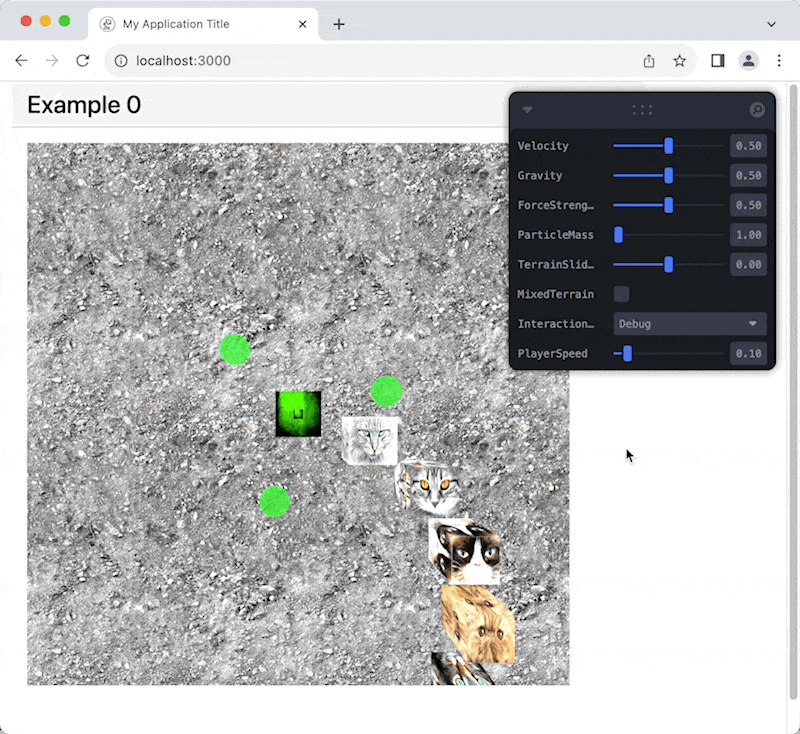The image size is (800, 734).
Task: Expand the tab search chevron
Action: coord(771,24)
